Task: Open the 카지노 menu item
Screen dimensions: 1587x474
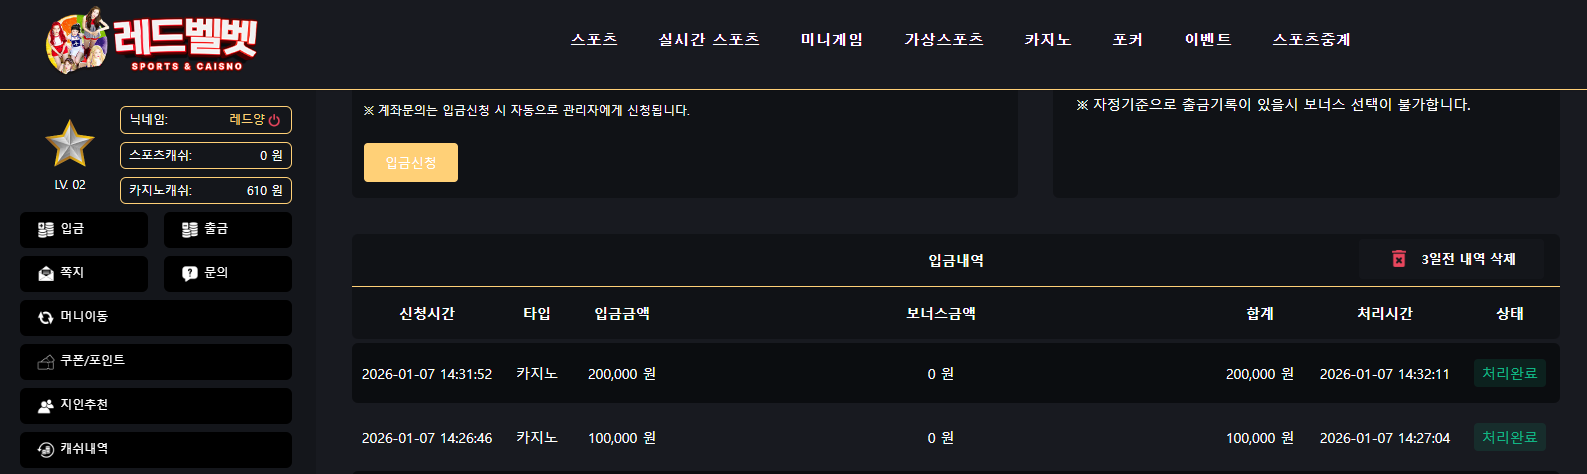Action: click(1048, 40)
